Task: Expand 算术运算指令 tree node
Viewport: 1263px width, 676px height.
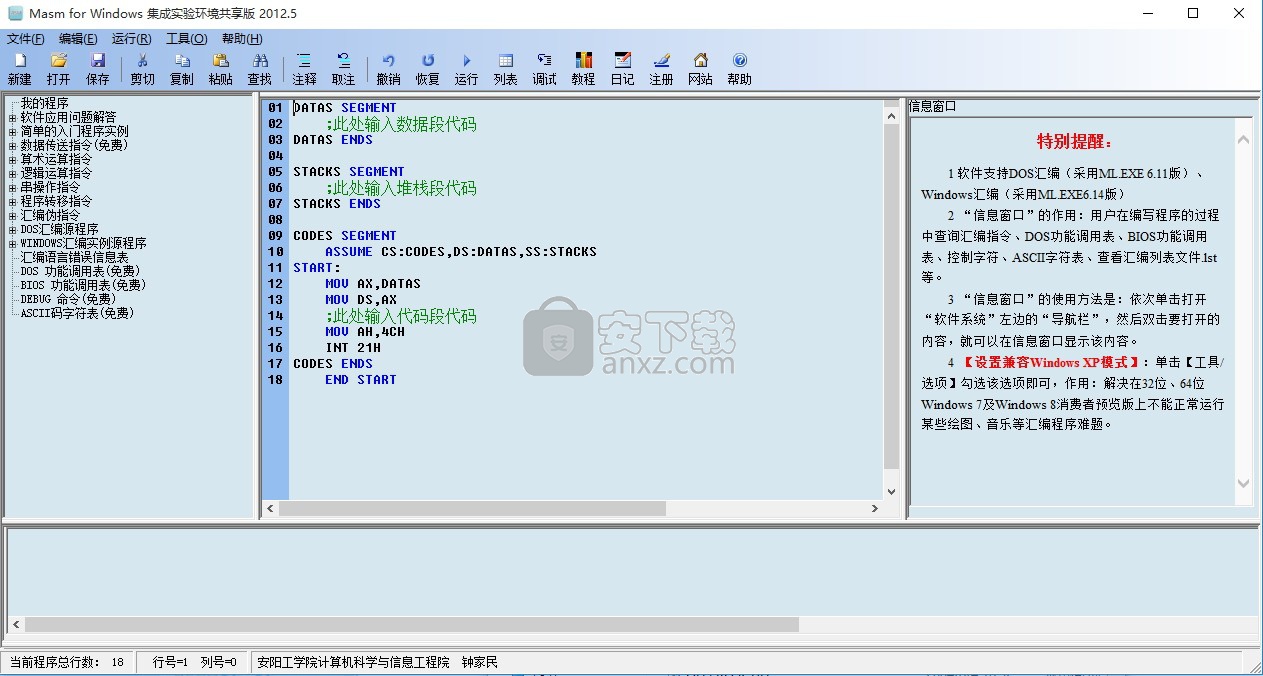Action: point(13,159)
